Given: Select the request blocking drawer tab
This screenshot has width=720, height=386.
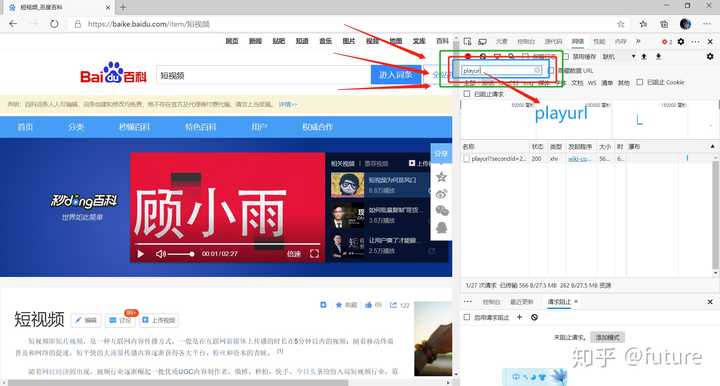Looking at the screenshot, I should tap(559, 302).
